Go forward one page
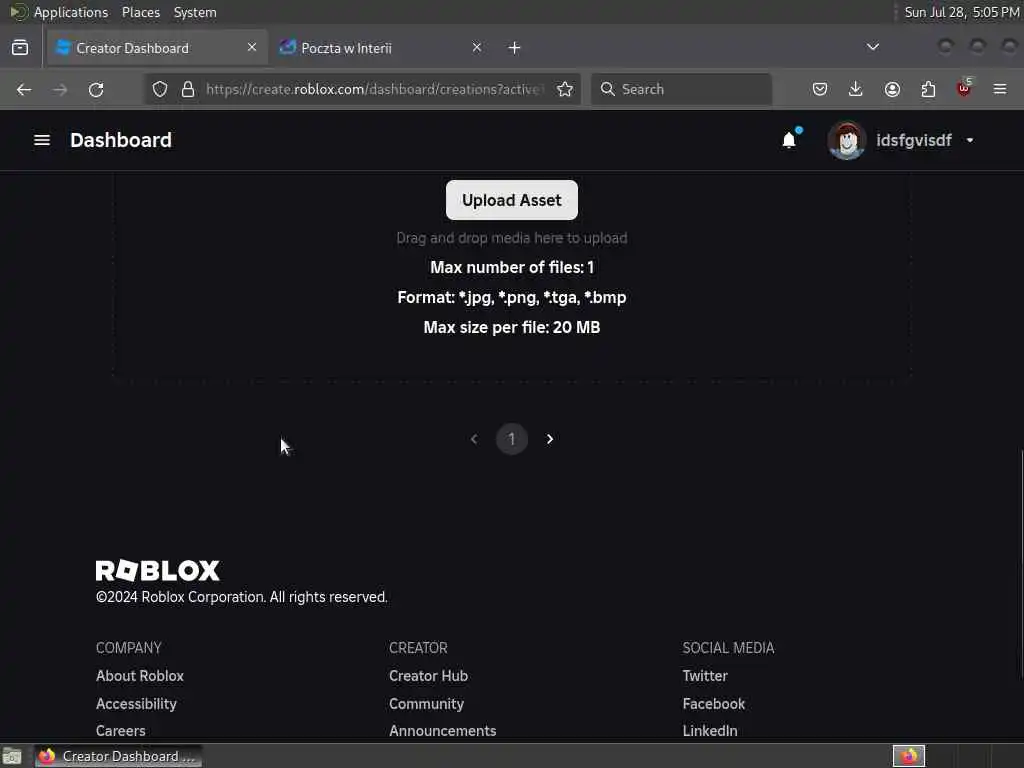The height and width of the screenshot is (768, 1024). coord(60,89)
